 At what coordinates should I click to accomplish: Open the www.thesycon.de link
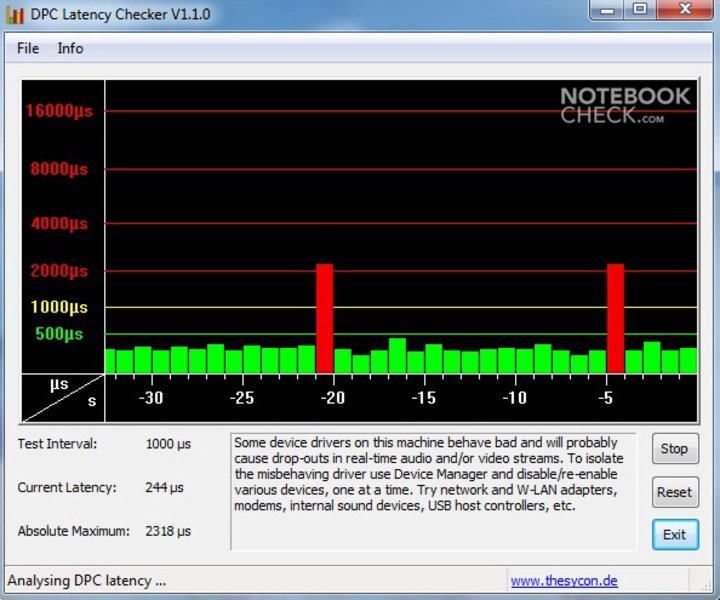(x=564, y=581)
